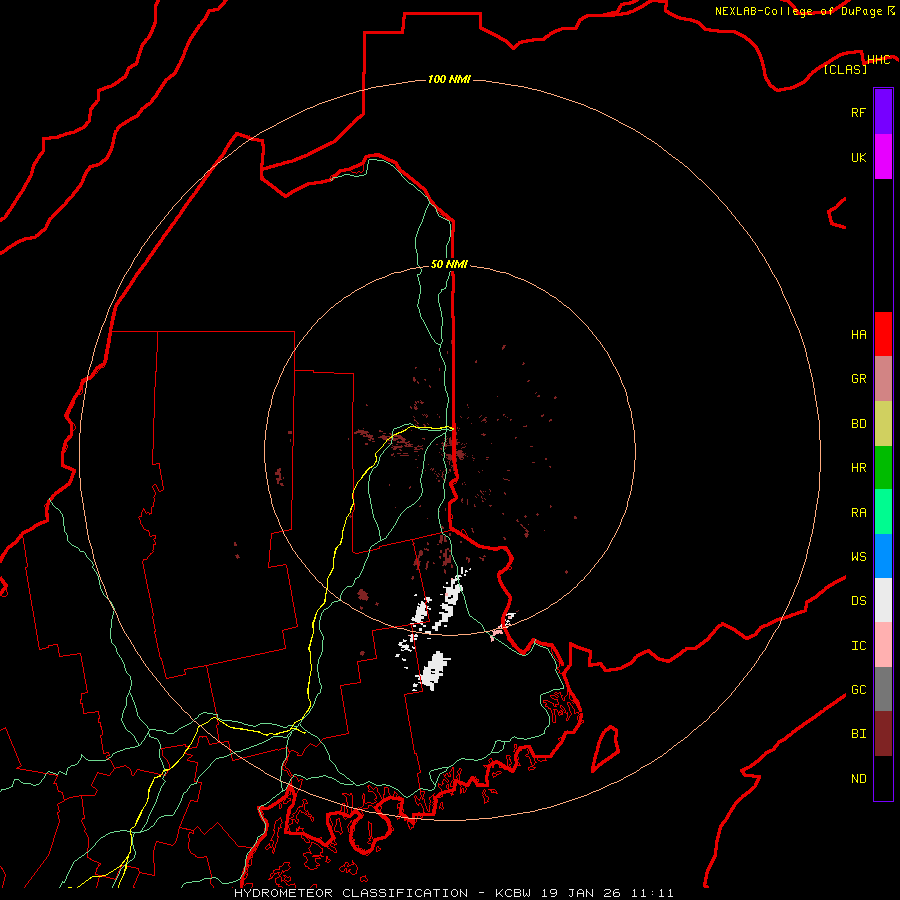
Task: Click the HA red legend swatch
Action: pyautogui.click(x=883, y=334)
